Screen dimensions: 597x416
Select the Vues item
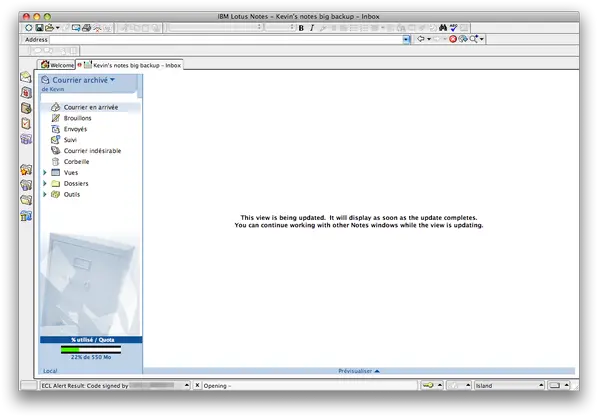click(x=71, y=172)
